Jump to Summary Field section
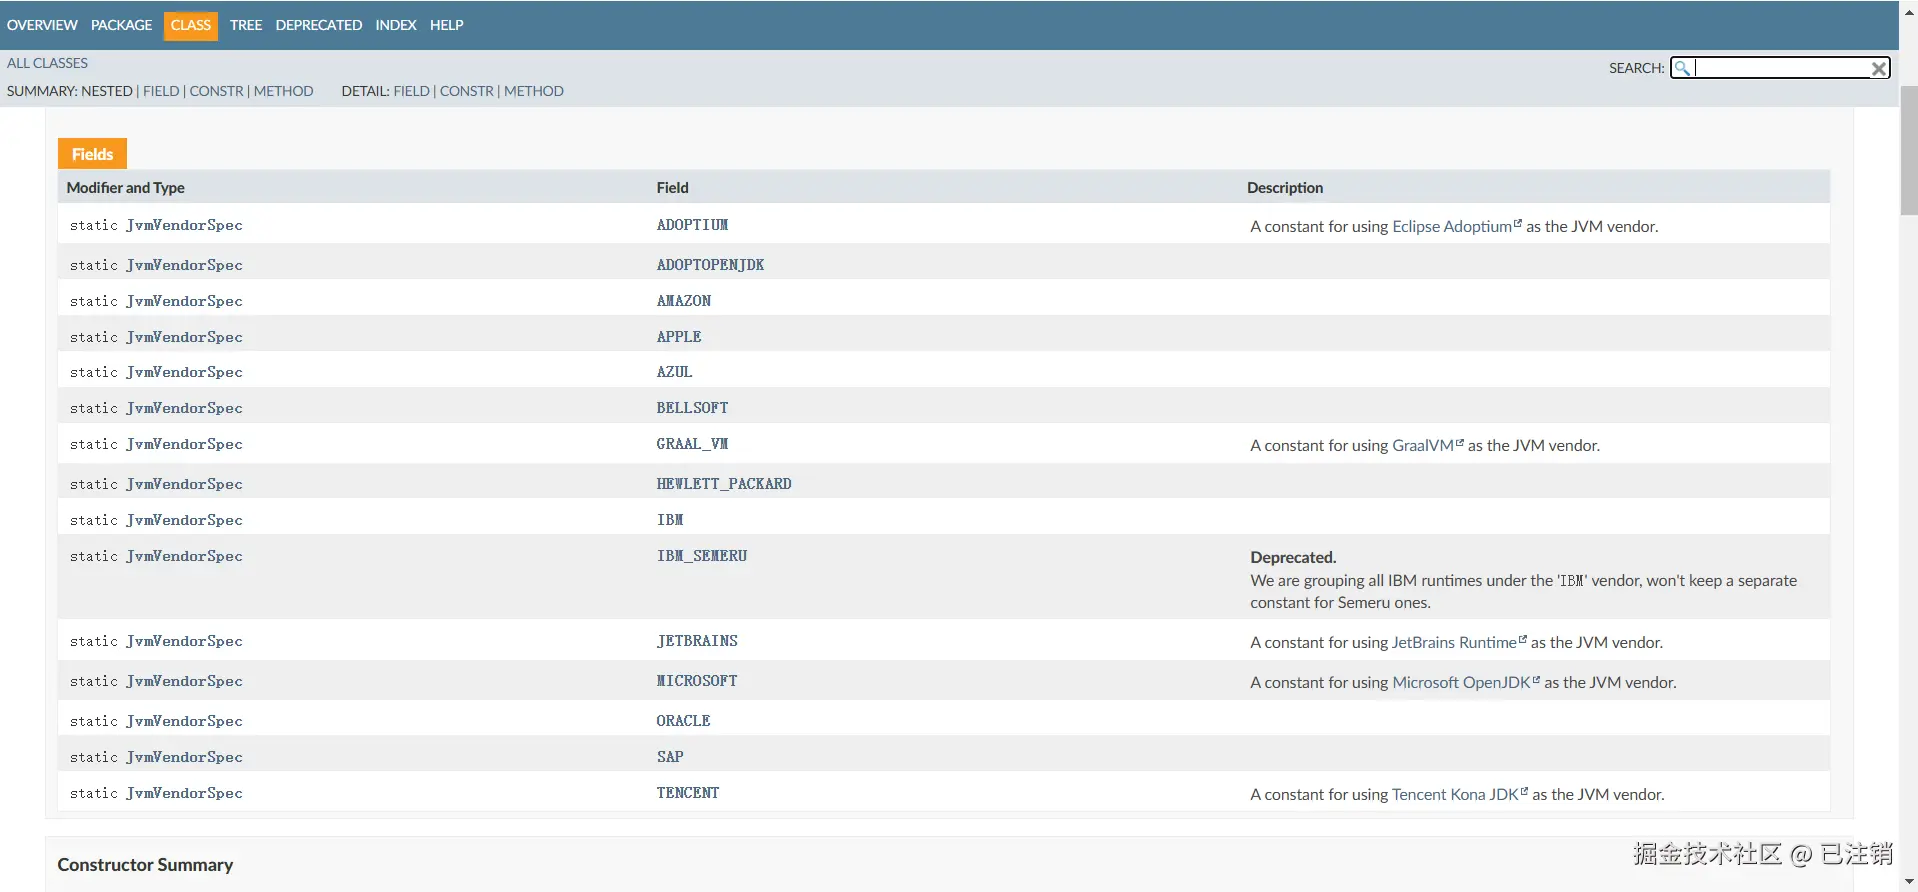1918x892 pixels. (x=161, y=91)
